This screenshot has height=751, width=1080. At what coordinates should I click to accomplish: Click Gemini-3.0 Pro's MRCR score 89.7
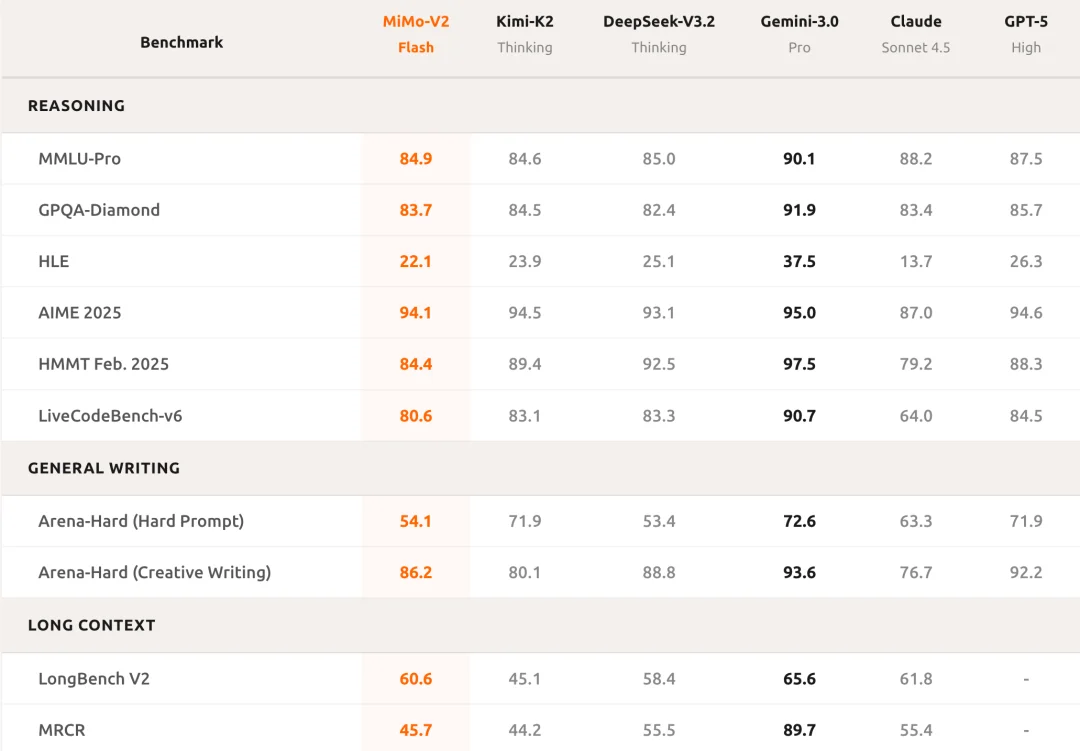tap(799, 730)
